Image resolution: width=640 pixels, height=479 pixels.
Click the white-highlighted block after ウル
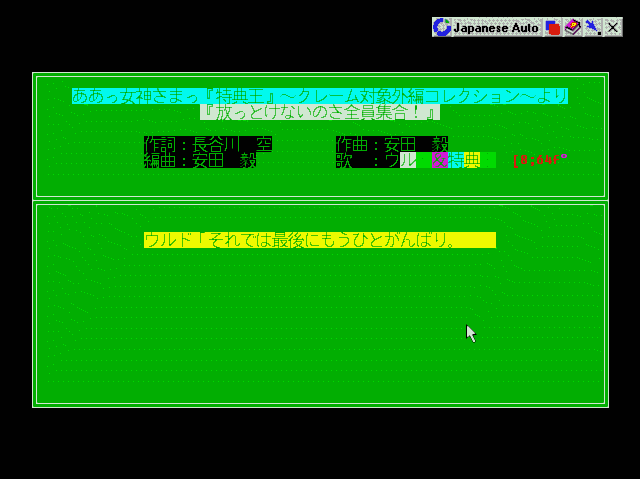click(408, 160)
